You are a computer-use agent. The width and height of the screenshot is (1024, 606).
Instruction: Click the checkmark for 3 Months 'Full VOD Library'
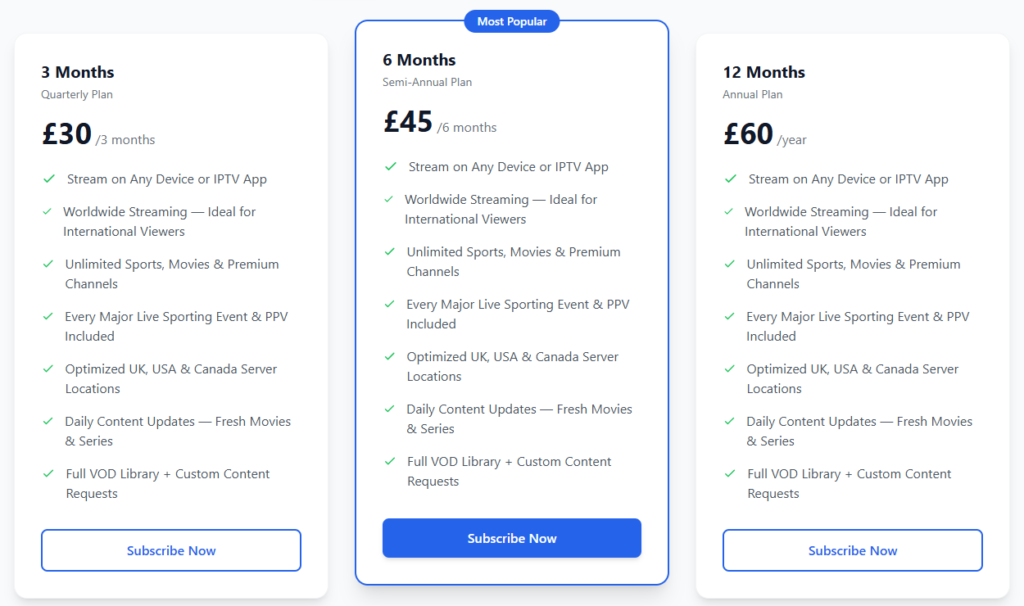[48, 474]
